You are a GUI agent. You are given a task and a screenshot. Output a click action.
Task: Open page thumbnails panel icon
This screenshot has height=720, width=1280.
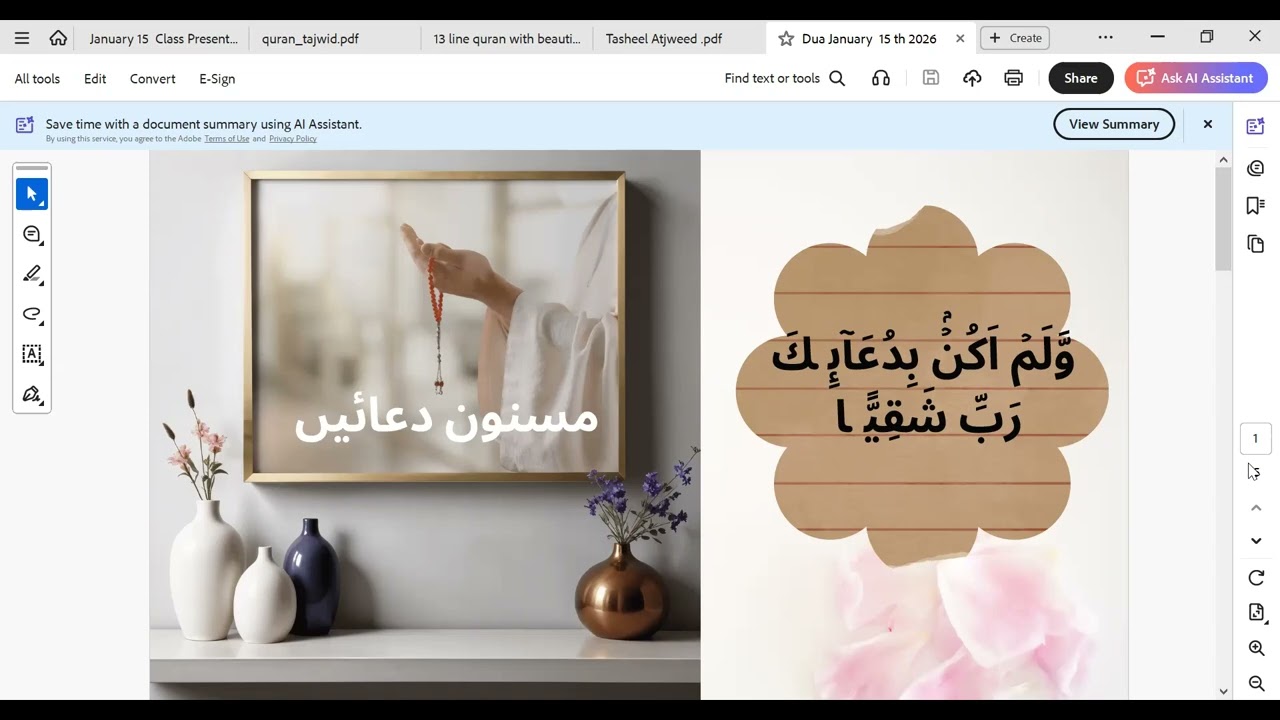pyautogui.click(x=1256, y=244)
